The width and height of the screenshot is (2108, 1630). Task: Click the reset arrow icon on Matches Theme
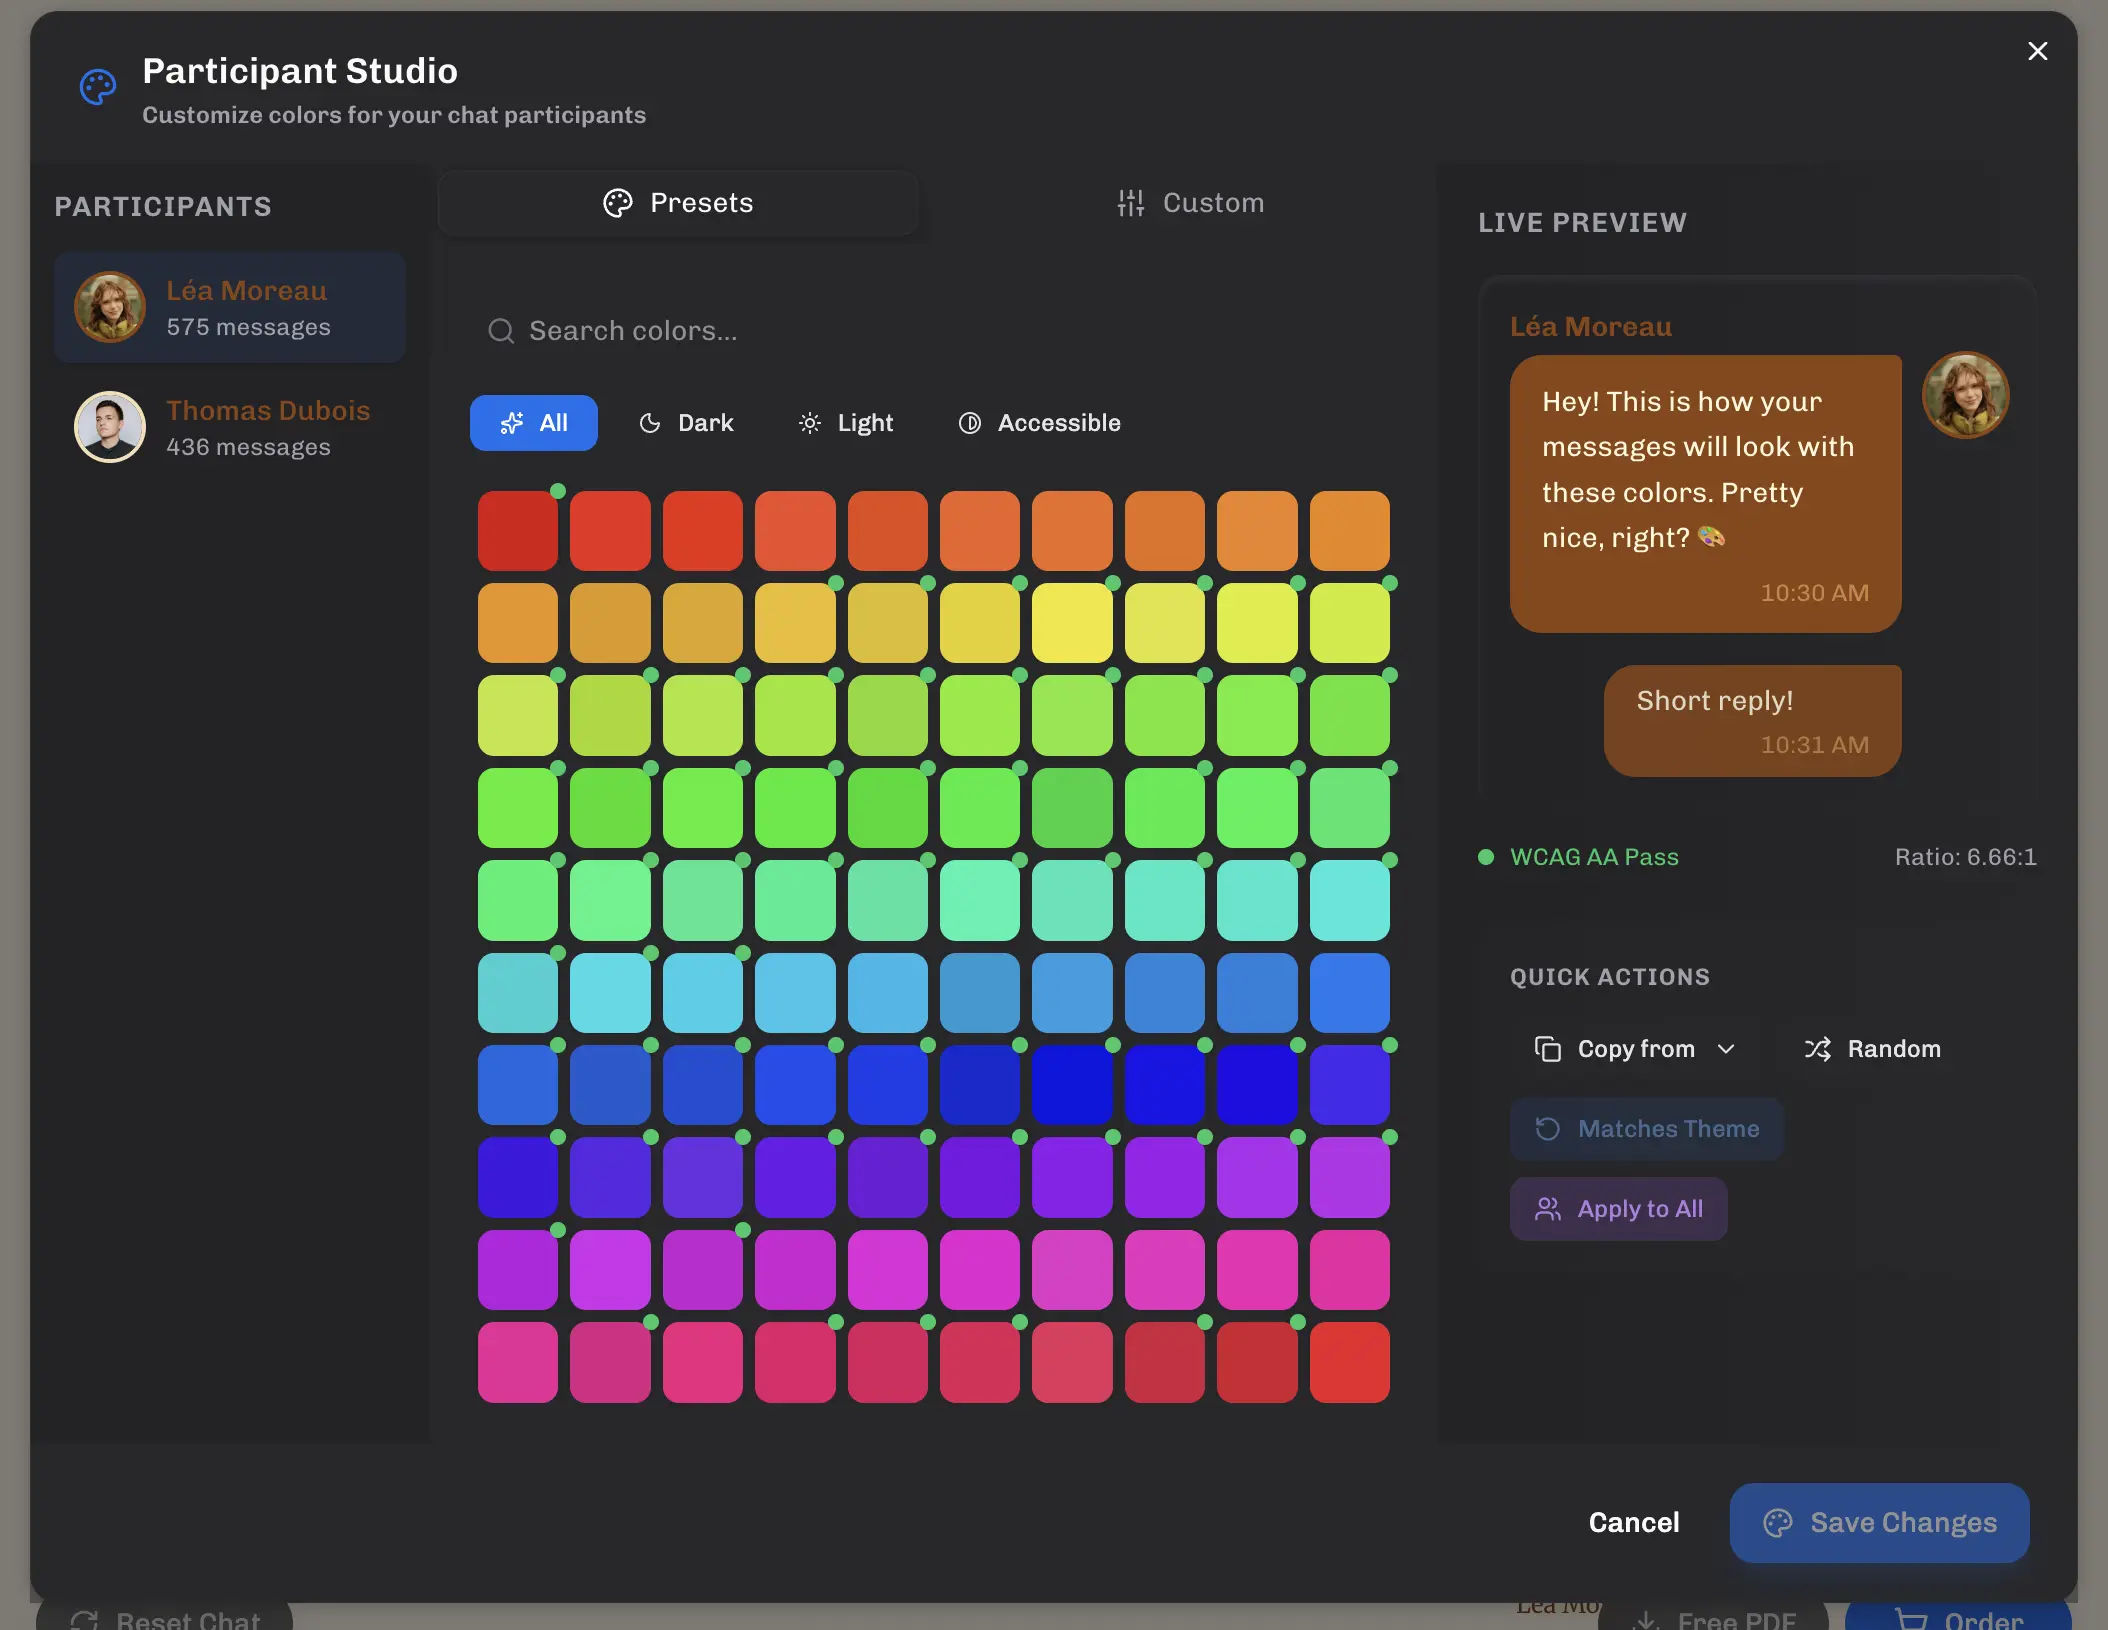click(x=1548, y=1129)
